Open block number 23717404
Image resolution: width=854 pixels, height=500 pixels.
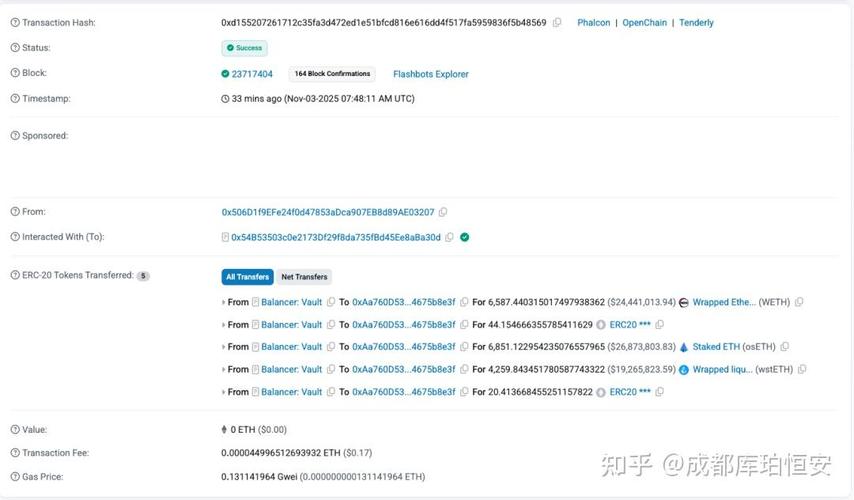click(252, 74)
